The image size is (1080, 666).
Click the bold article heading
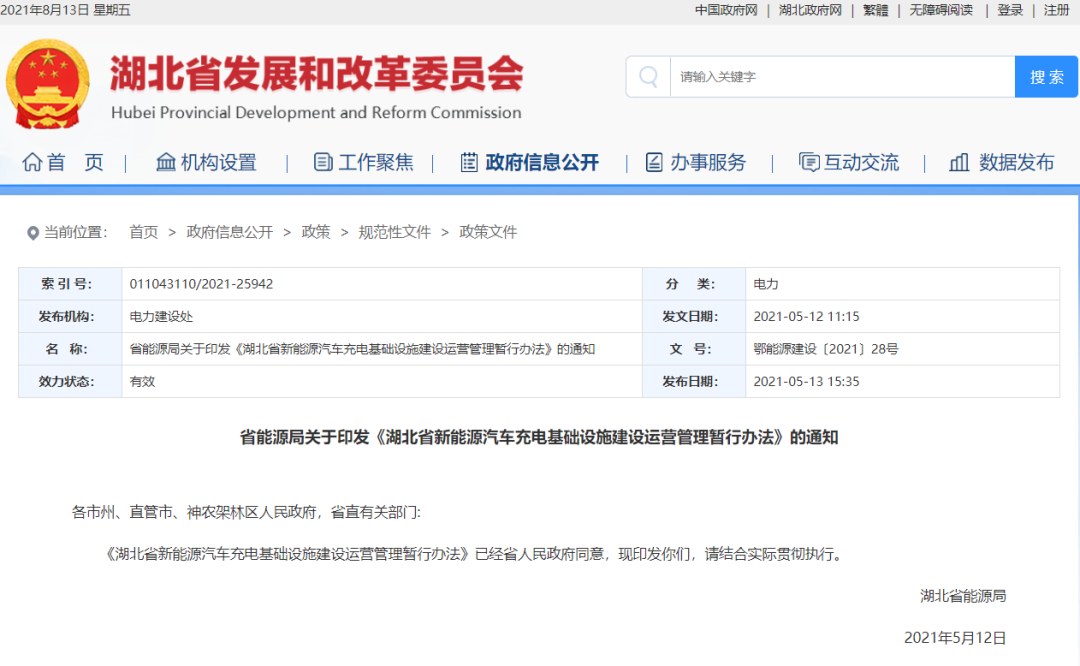(x=539, y=437)
